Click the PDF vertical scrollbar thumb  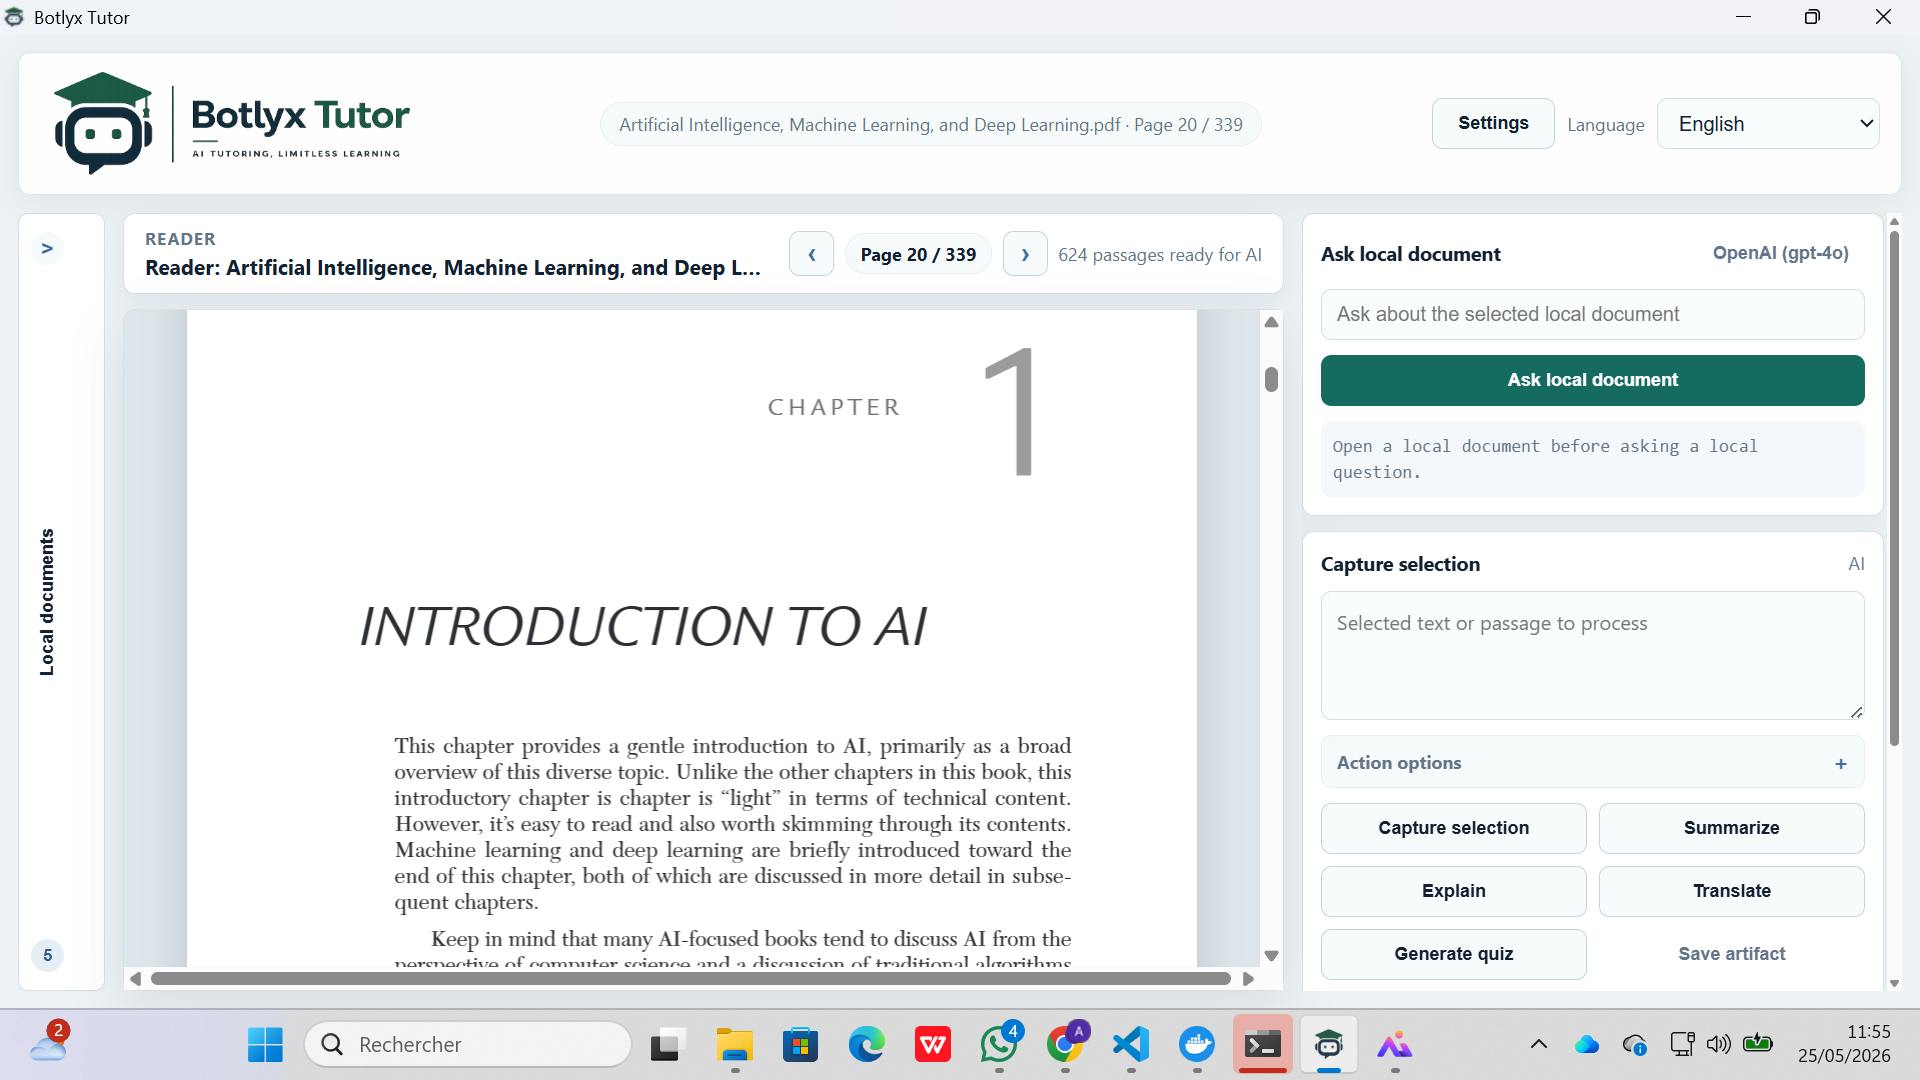click(1271, 379)
